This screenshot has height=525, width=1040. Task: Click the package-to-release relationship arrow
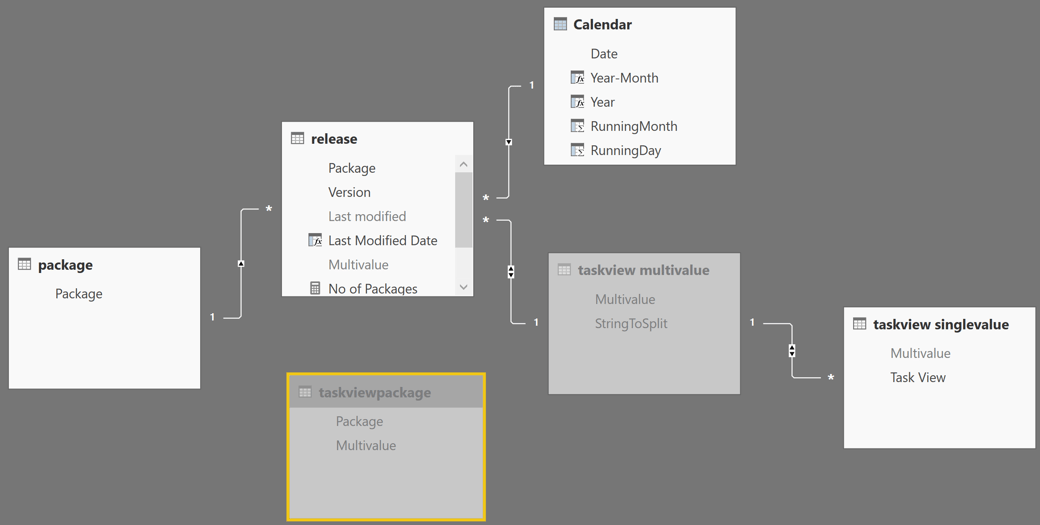pyautogui.click(x=241, y=263)
